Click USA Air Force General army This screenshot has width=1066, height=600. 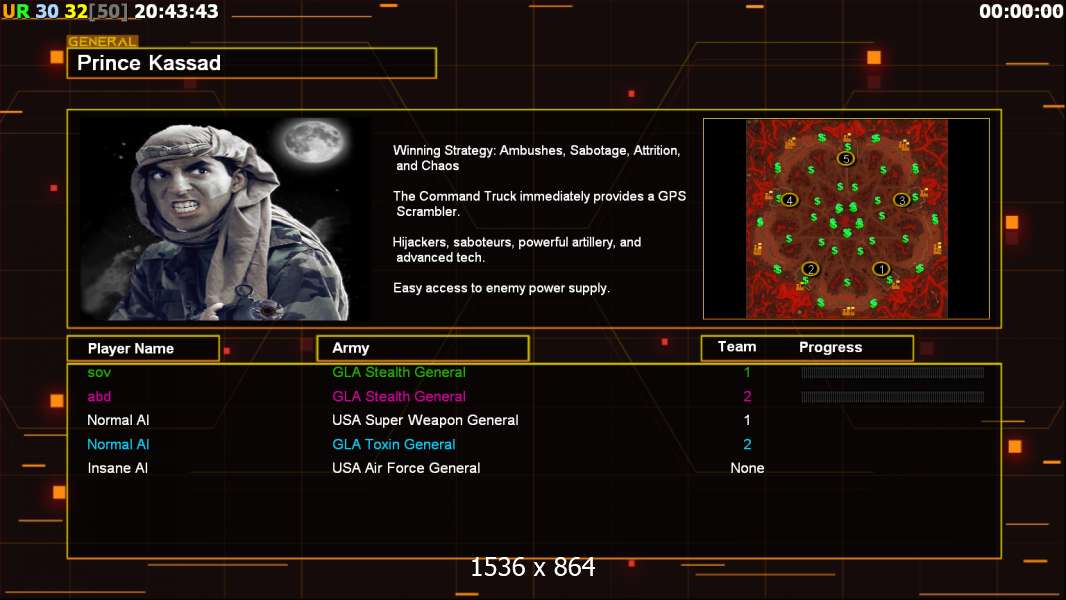coord(406,468)
